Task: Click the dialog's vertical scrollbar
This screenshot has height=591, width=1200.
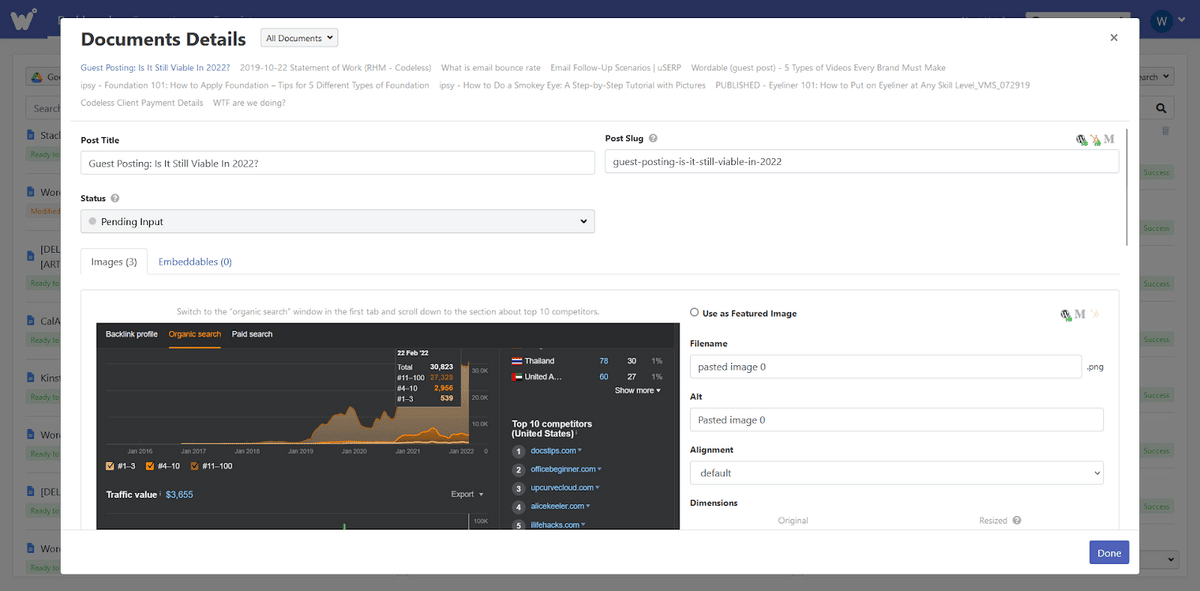Action: tap(1127, 186)
